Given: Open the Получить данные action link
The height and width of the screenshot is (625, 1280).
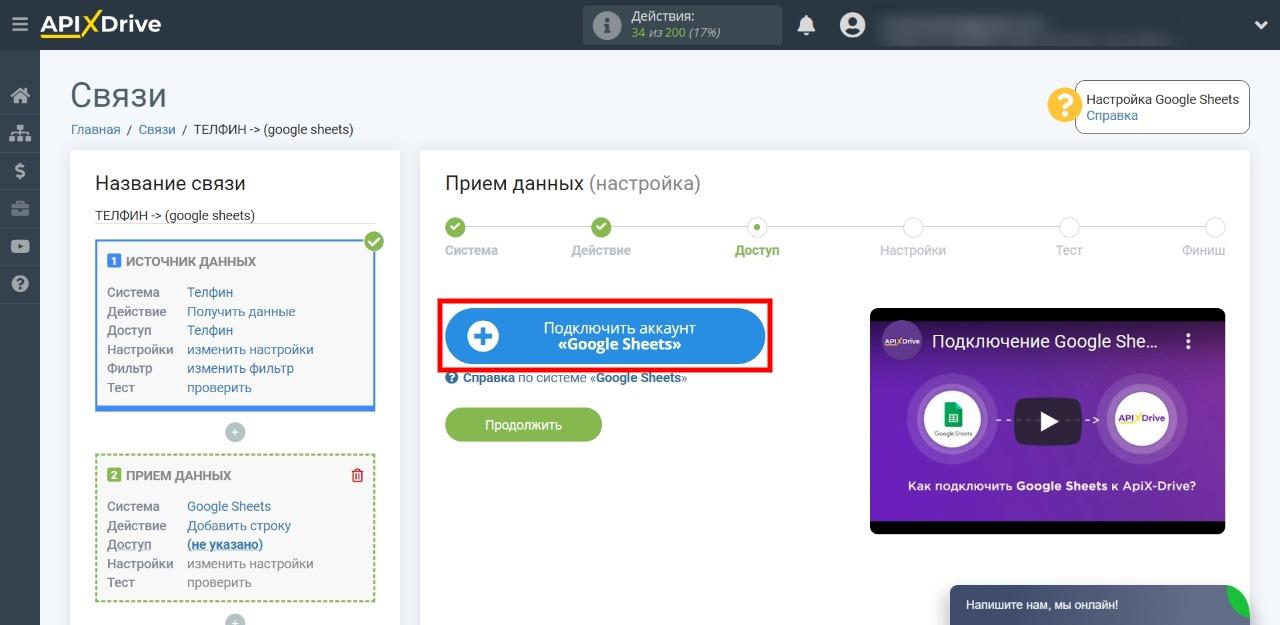Looking at the screenshot, I should [241, 311].
